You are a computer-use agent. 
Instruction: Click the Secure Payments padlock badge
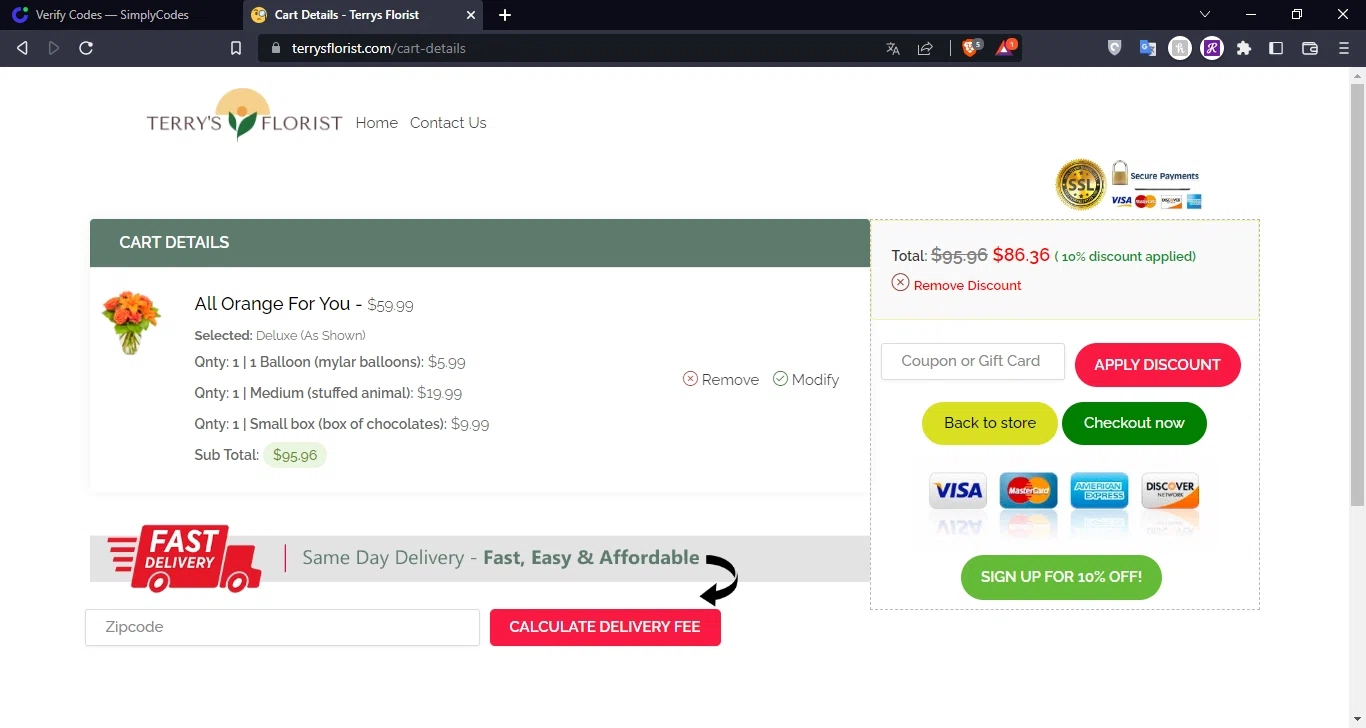[x=1156, y=185]
